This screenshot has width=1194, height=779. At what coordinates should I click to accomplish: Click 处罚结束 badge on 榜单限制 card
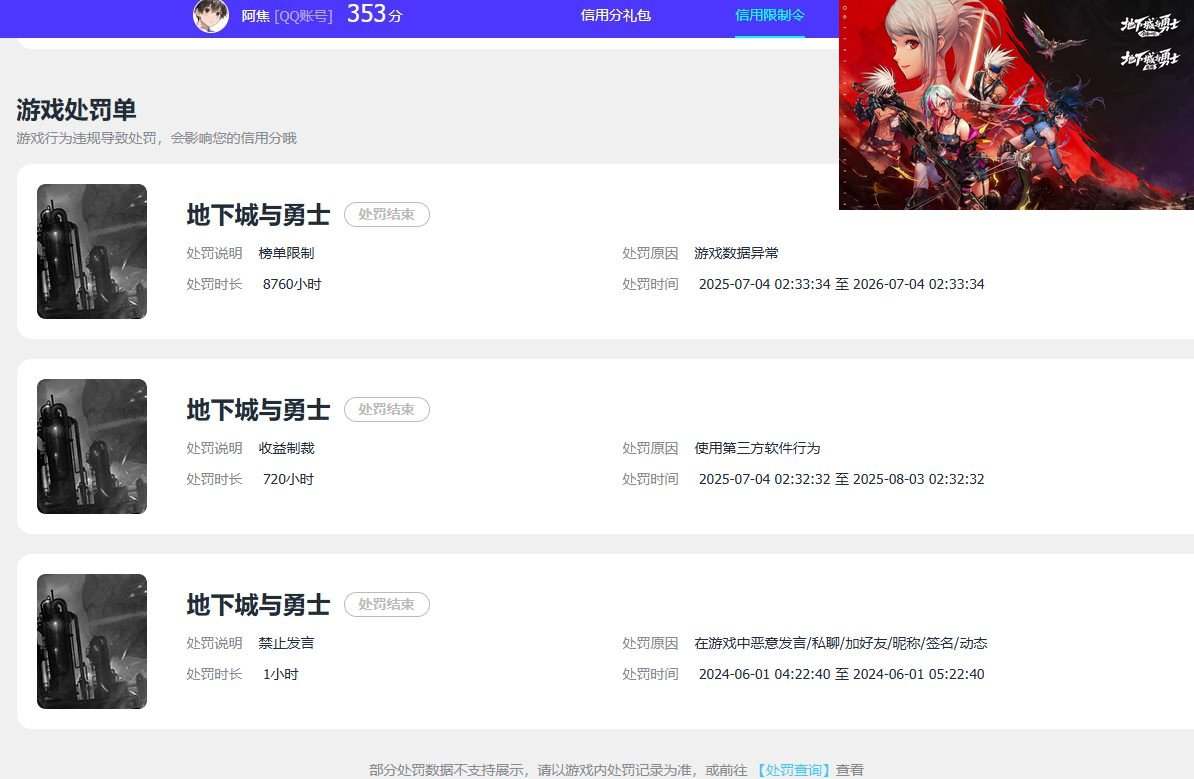point(387,214)
